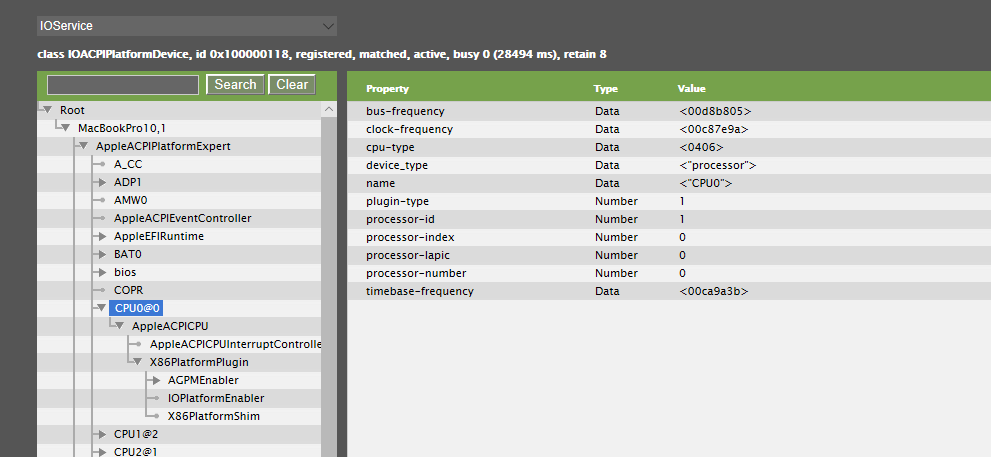The height and width of the screenshot is (457, 991).
Task: Select IOPlatformEnabler in the tree
Action: tap(216, 398)
